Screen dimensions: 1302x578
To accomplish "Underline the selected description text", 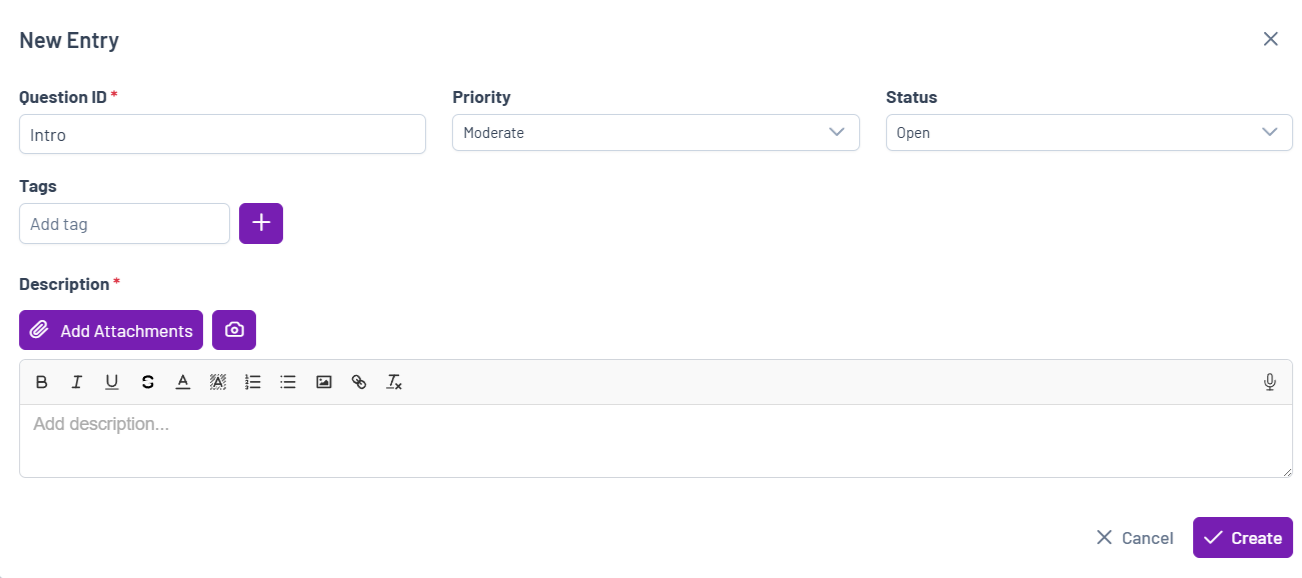I will (112, 382).
